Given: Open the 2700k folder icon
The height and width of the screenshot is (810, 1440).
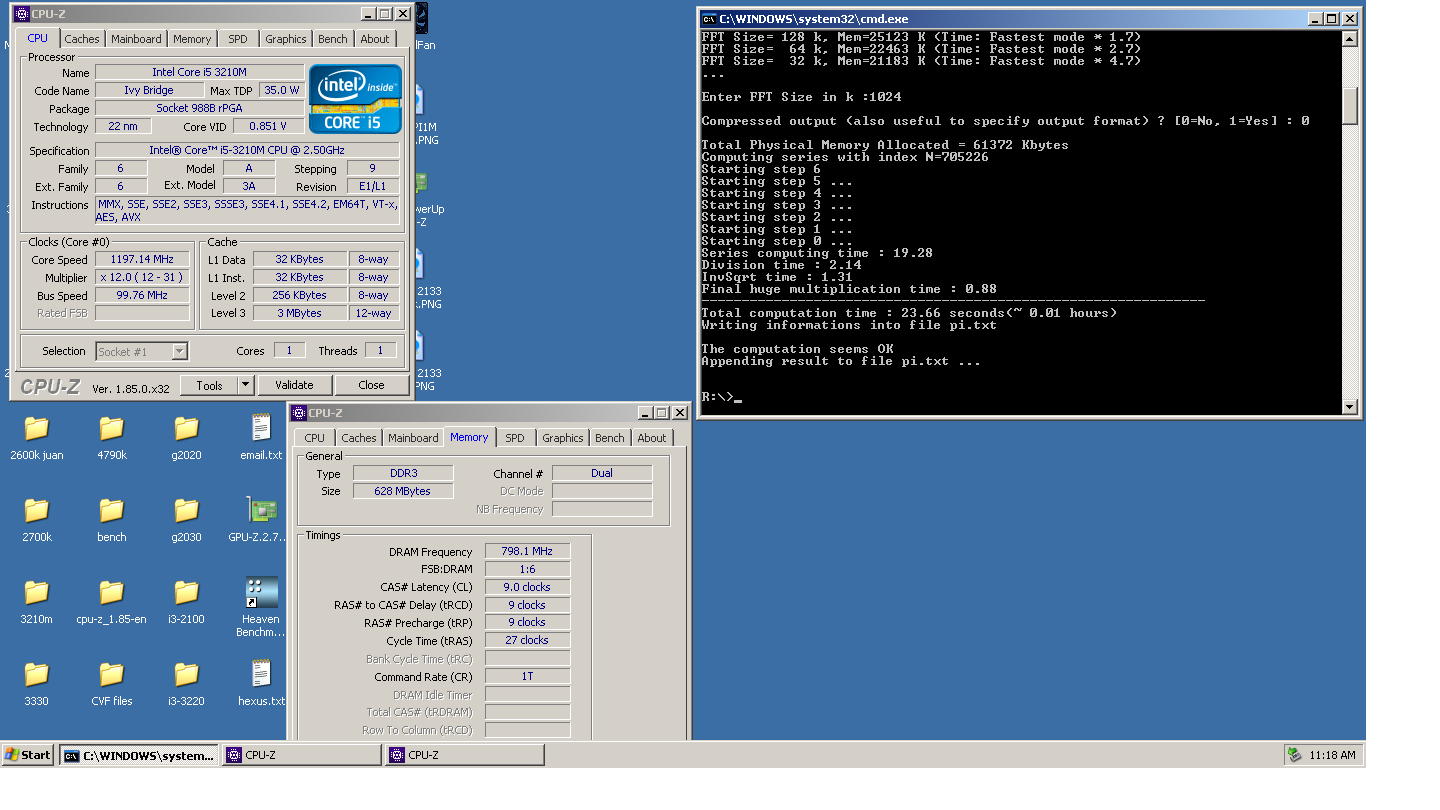Looking at the screenshot, I should [37, 511].
